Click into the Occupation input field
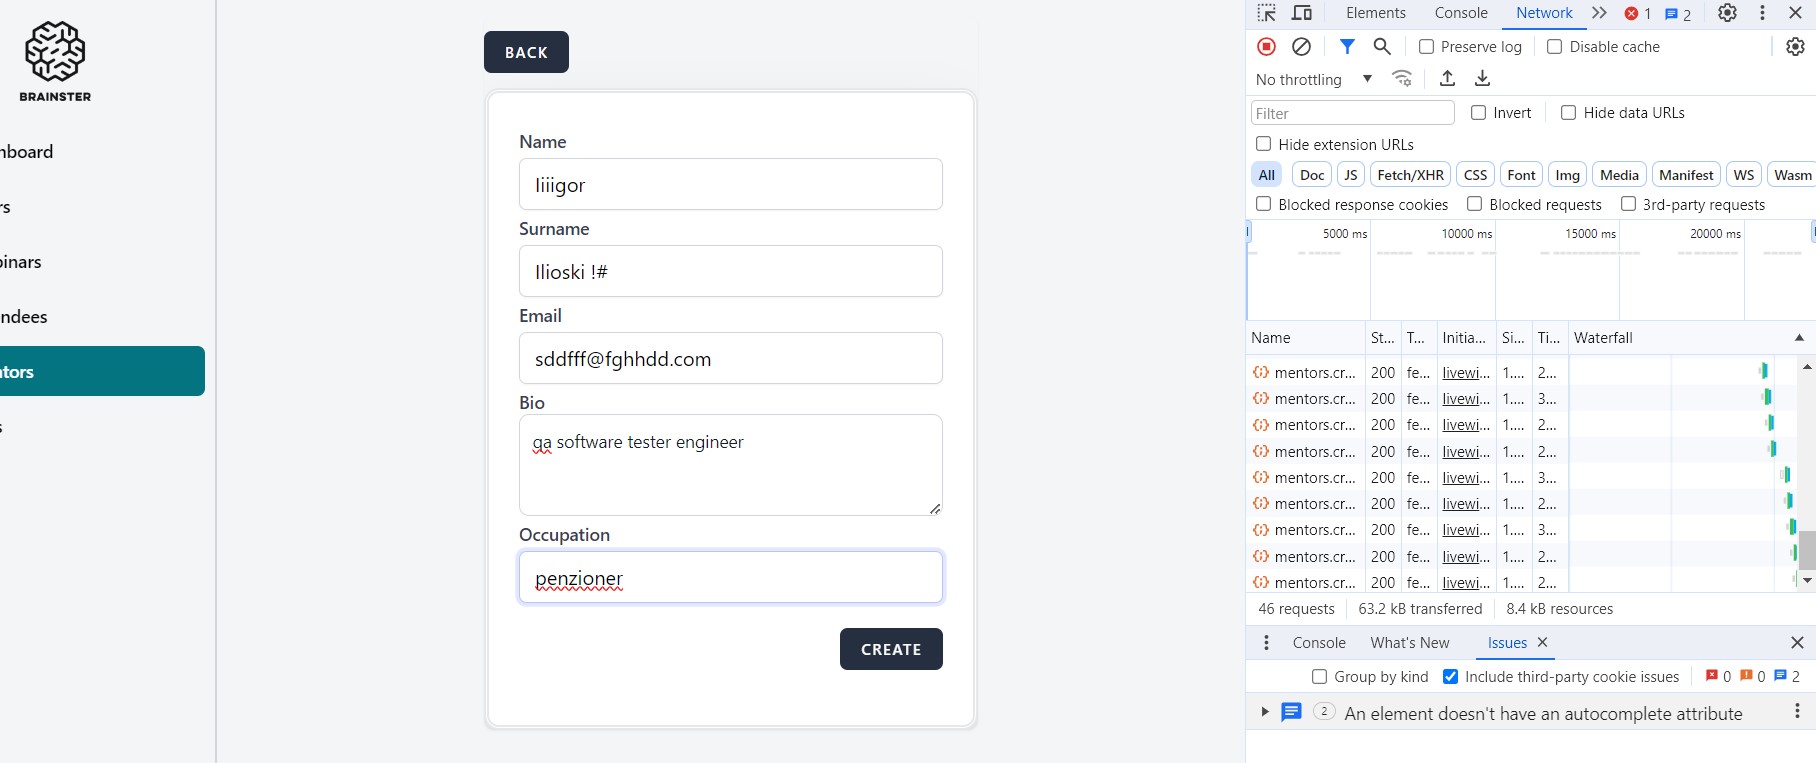 coord(730,578)
